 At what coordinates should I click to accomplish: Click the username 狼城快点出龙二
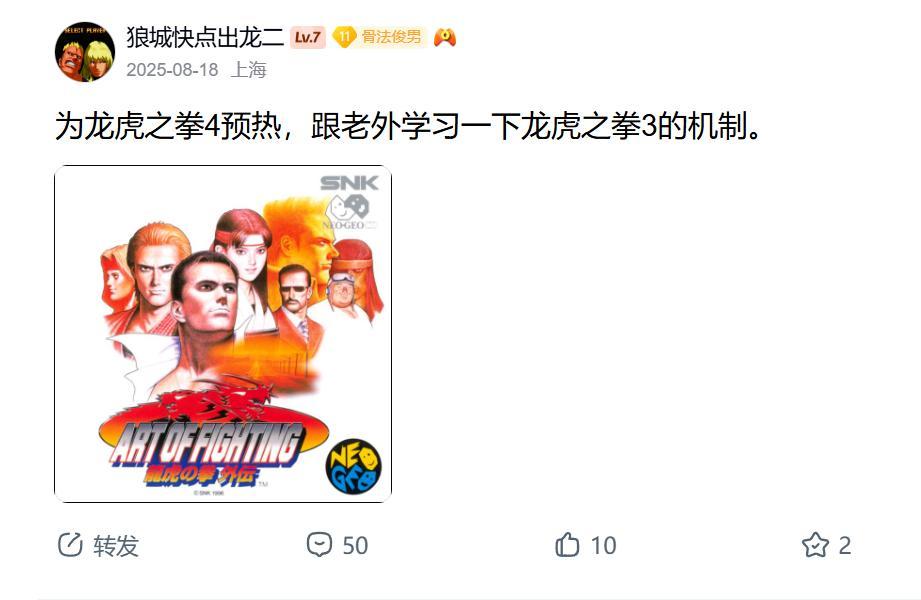coord(204,37)
